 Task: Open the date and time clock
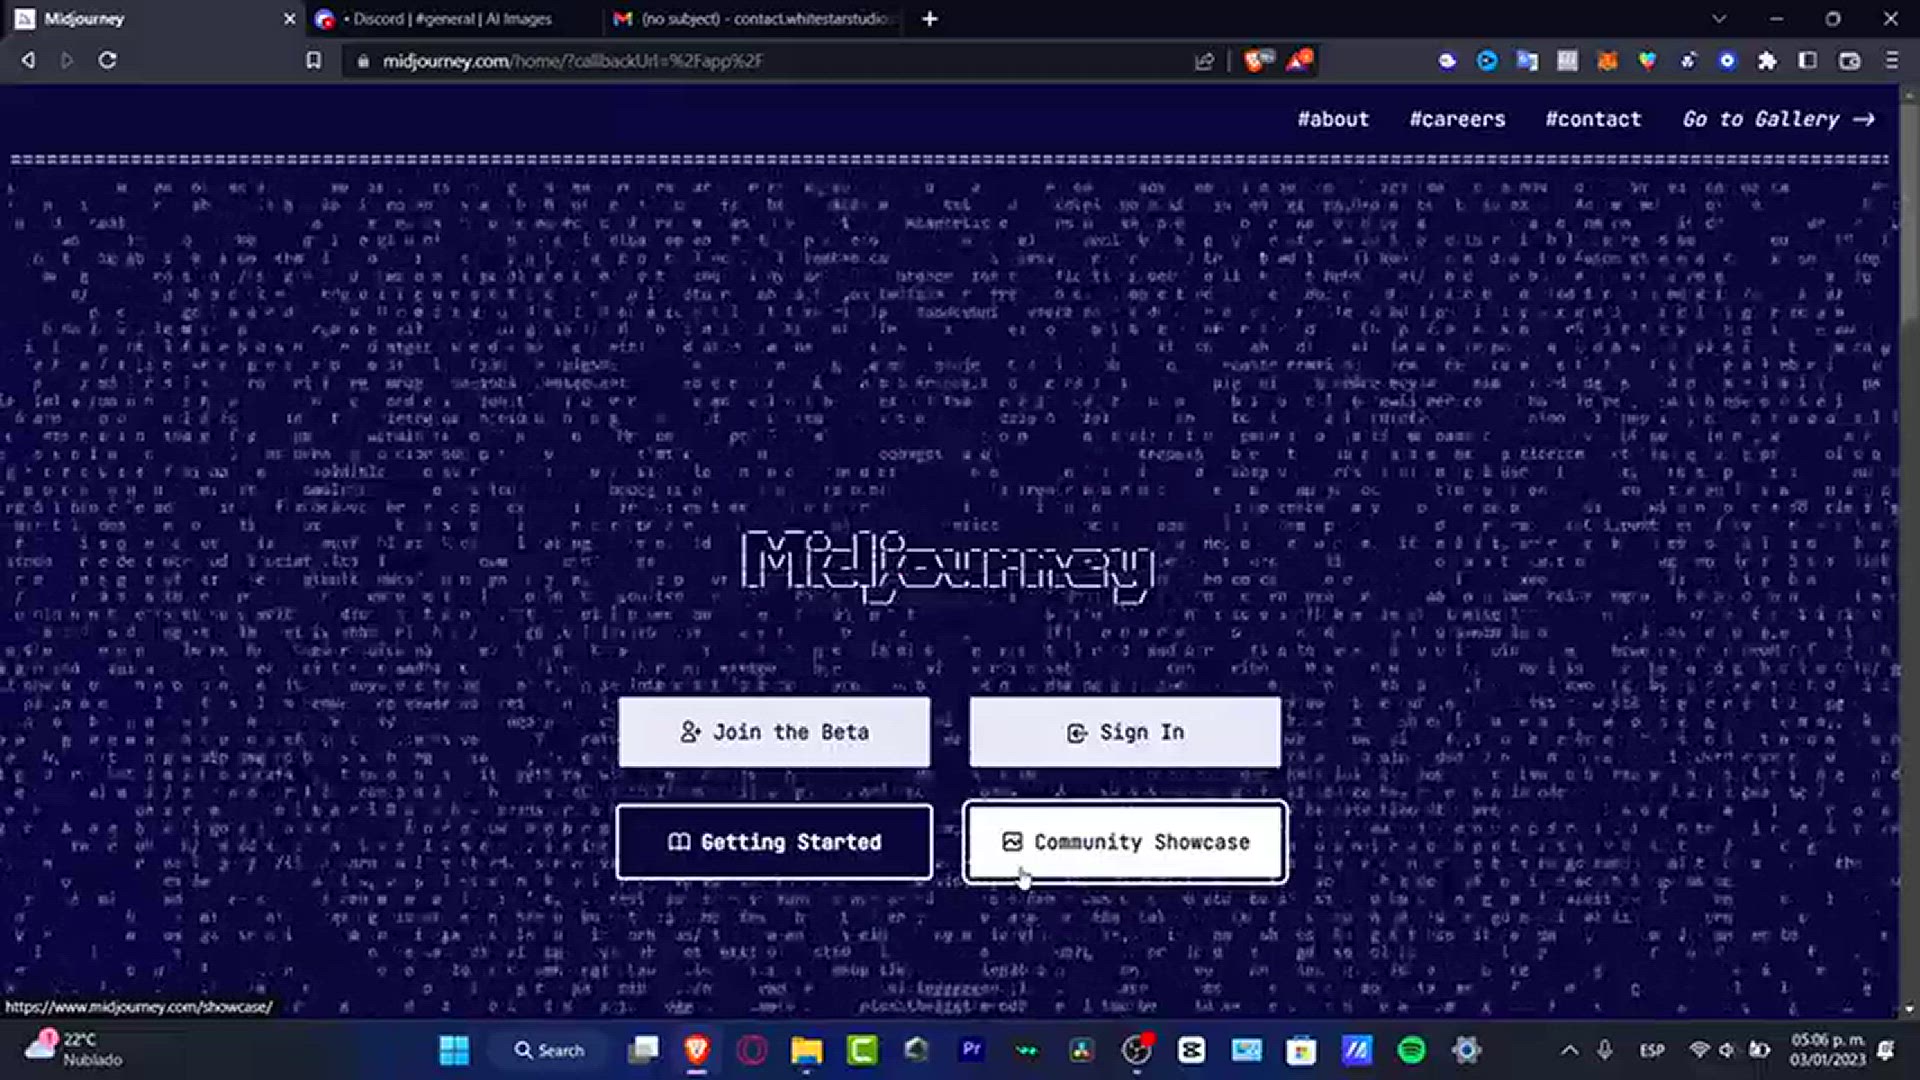pyautogui.click(x=1828, y=1050)
